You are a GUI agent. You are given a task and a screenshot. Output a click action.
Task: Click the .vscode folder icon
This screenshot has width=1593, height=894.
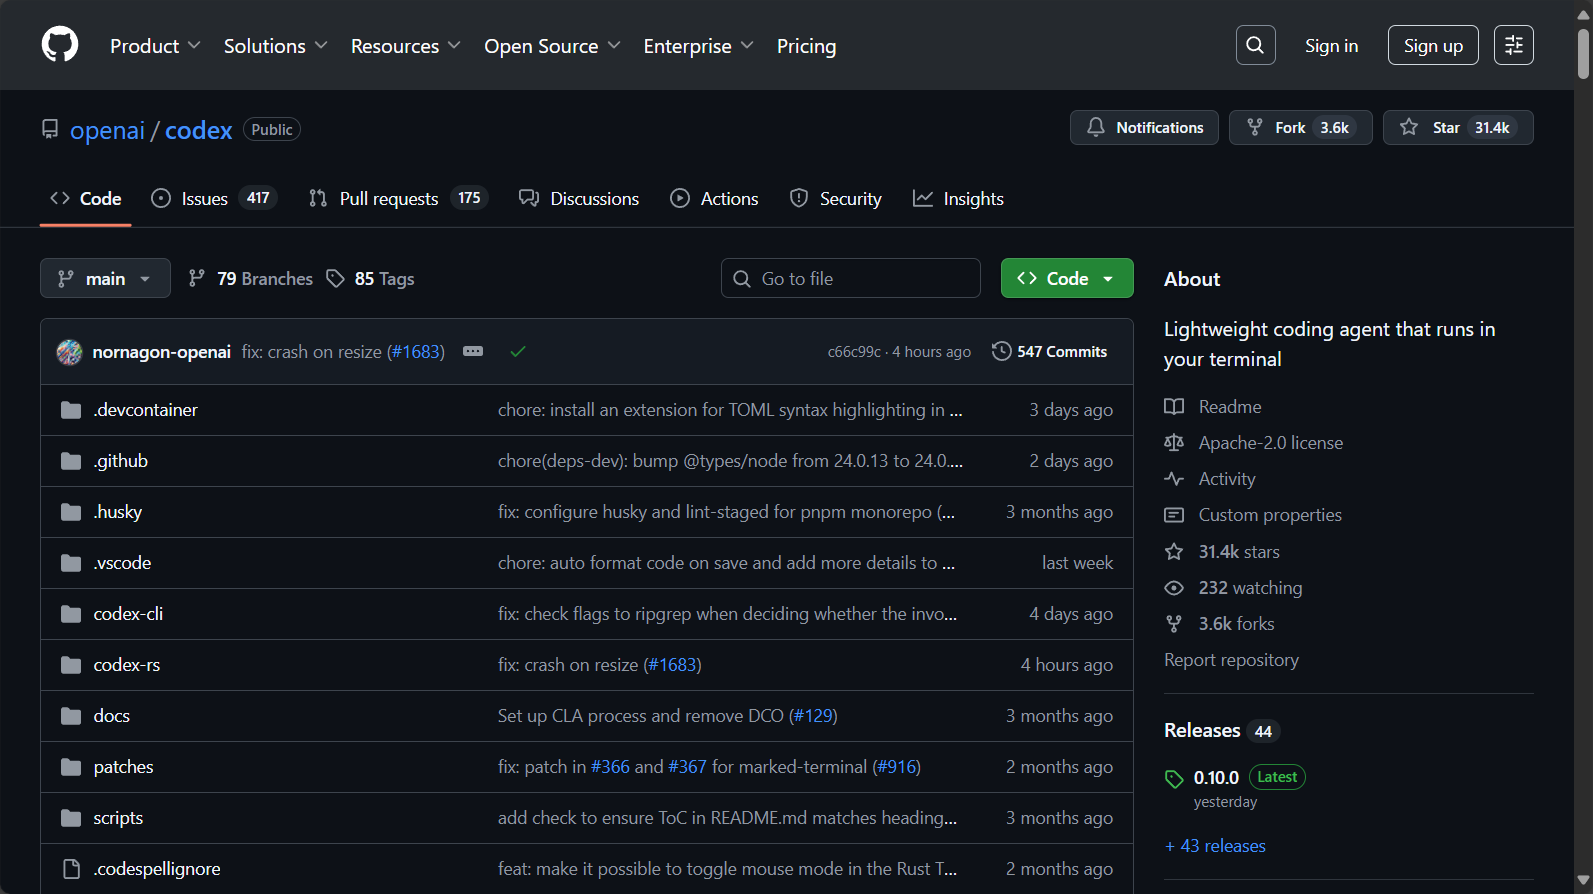pos(71,563)
